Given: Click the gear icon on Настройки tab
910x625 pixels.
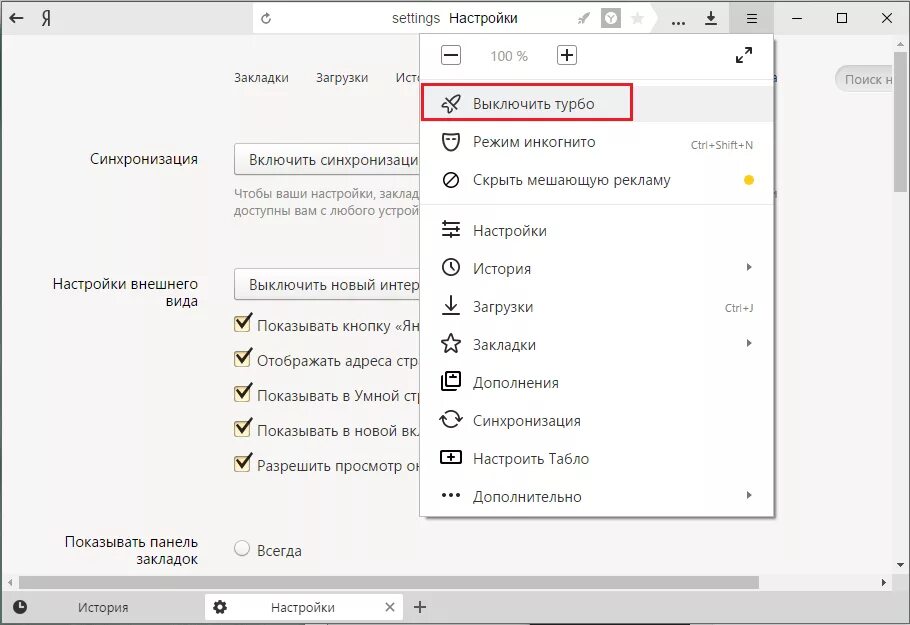Looking at the screenshot, I should pyautogui.click(x=220, y=607).
